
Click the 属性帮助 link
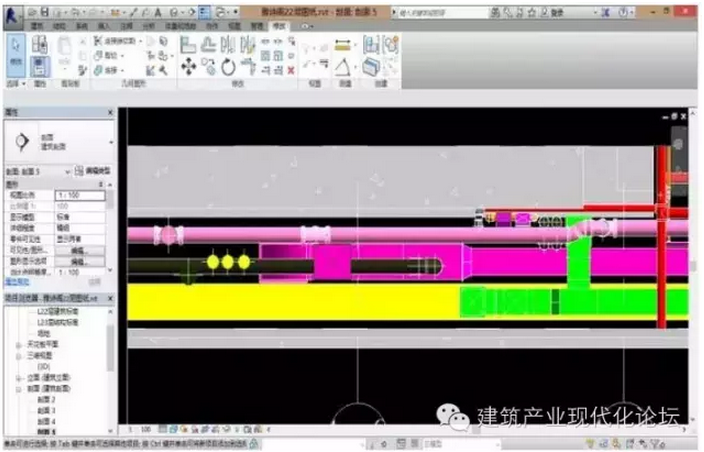click(x=17, y=283)
